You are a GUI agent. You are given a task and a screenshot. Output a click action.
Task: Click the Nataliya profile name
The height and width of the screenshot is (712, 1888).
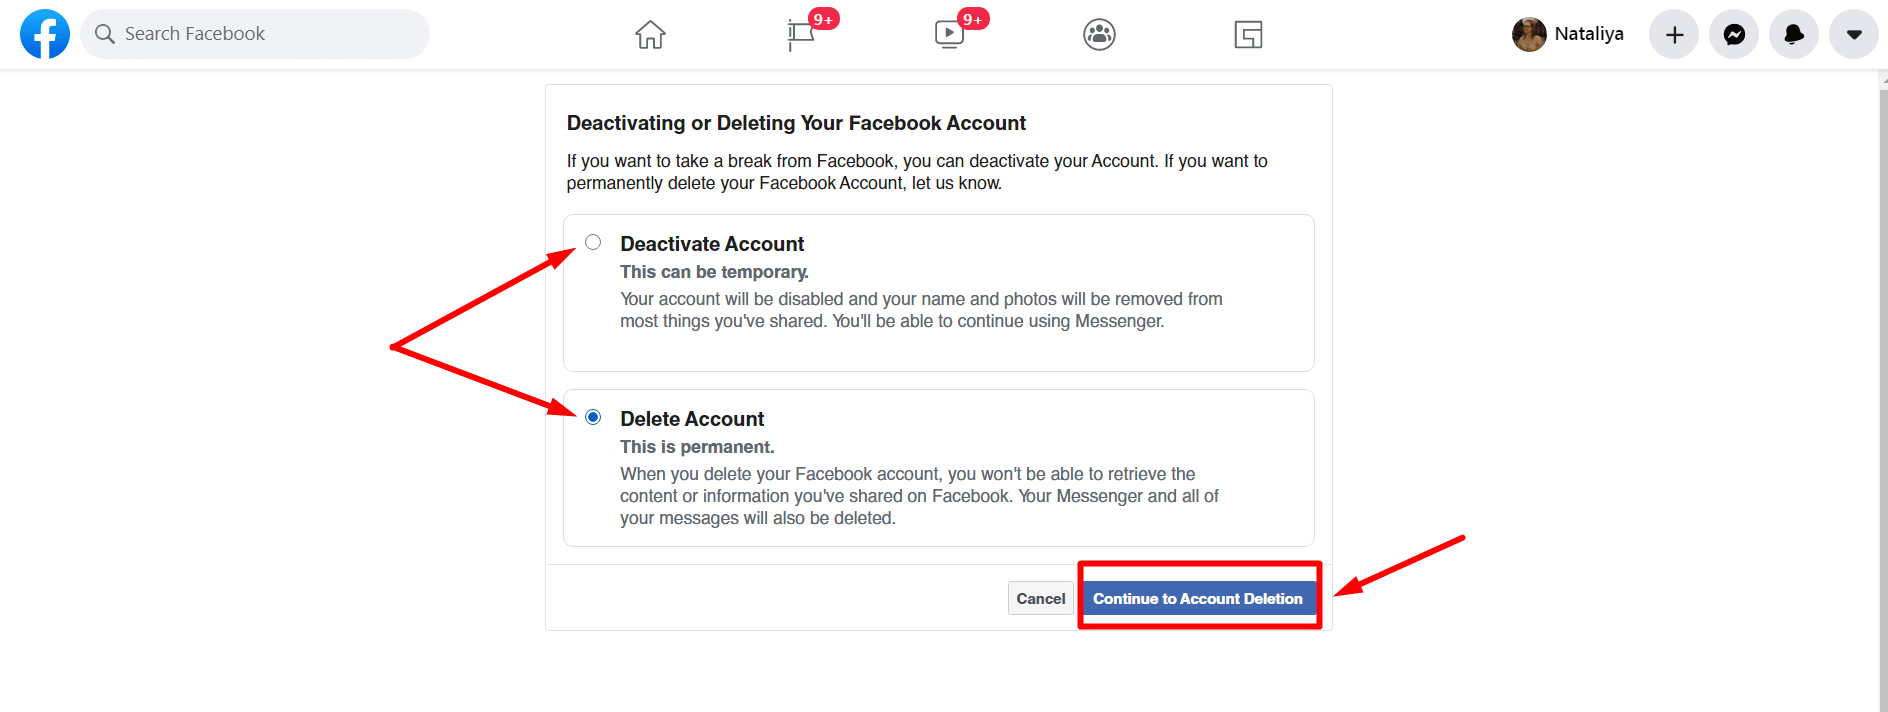pos(1589,33)
